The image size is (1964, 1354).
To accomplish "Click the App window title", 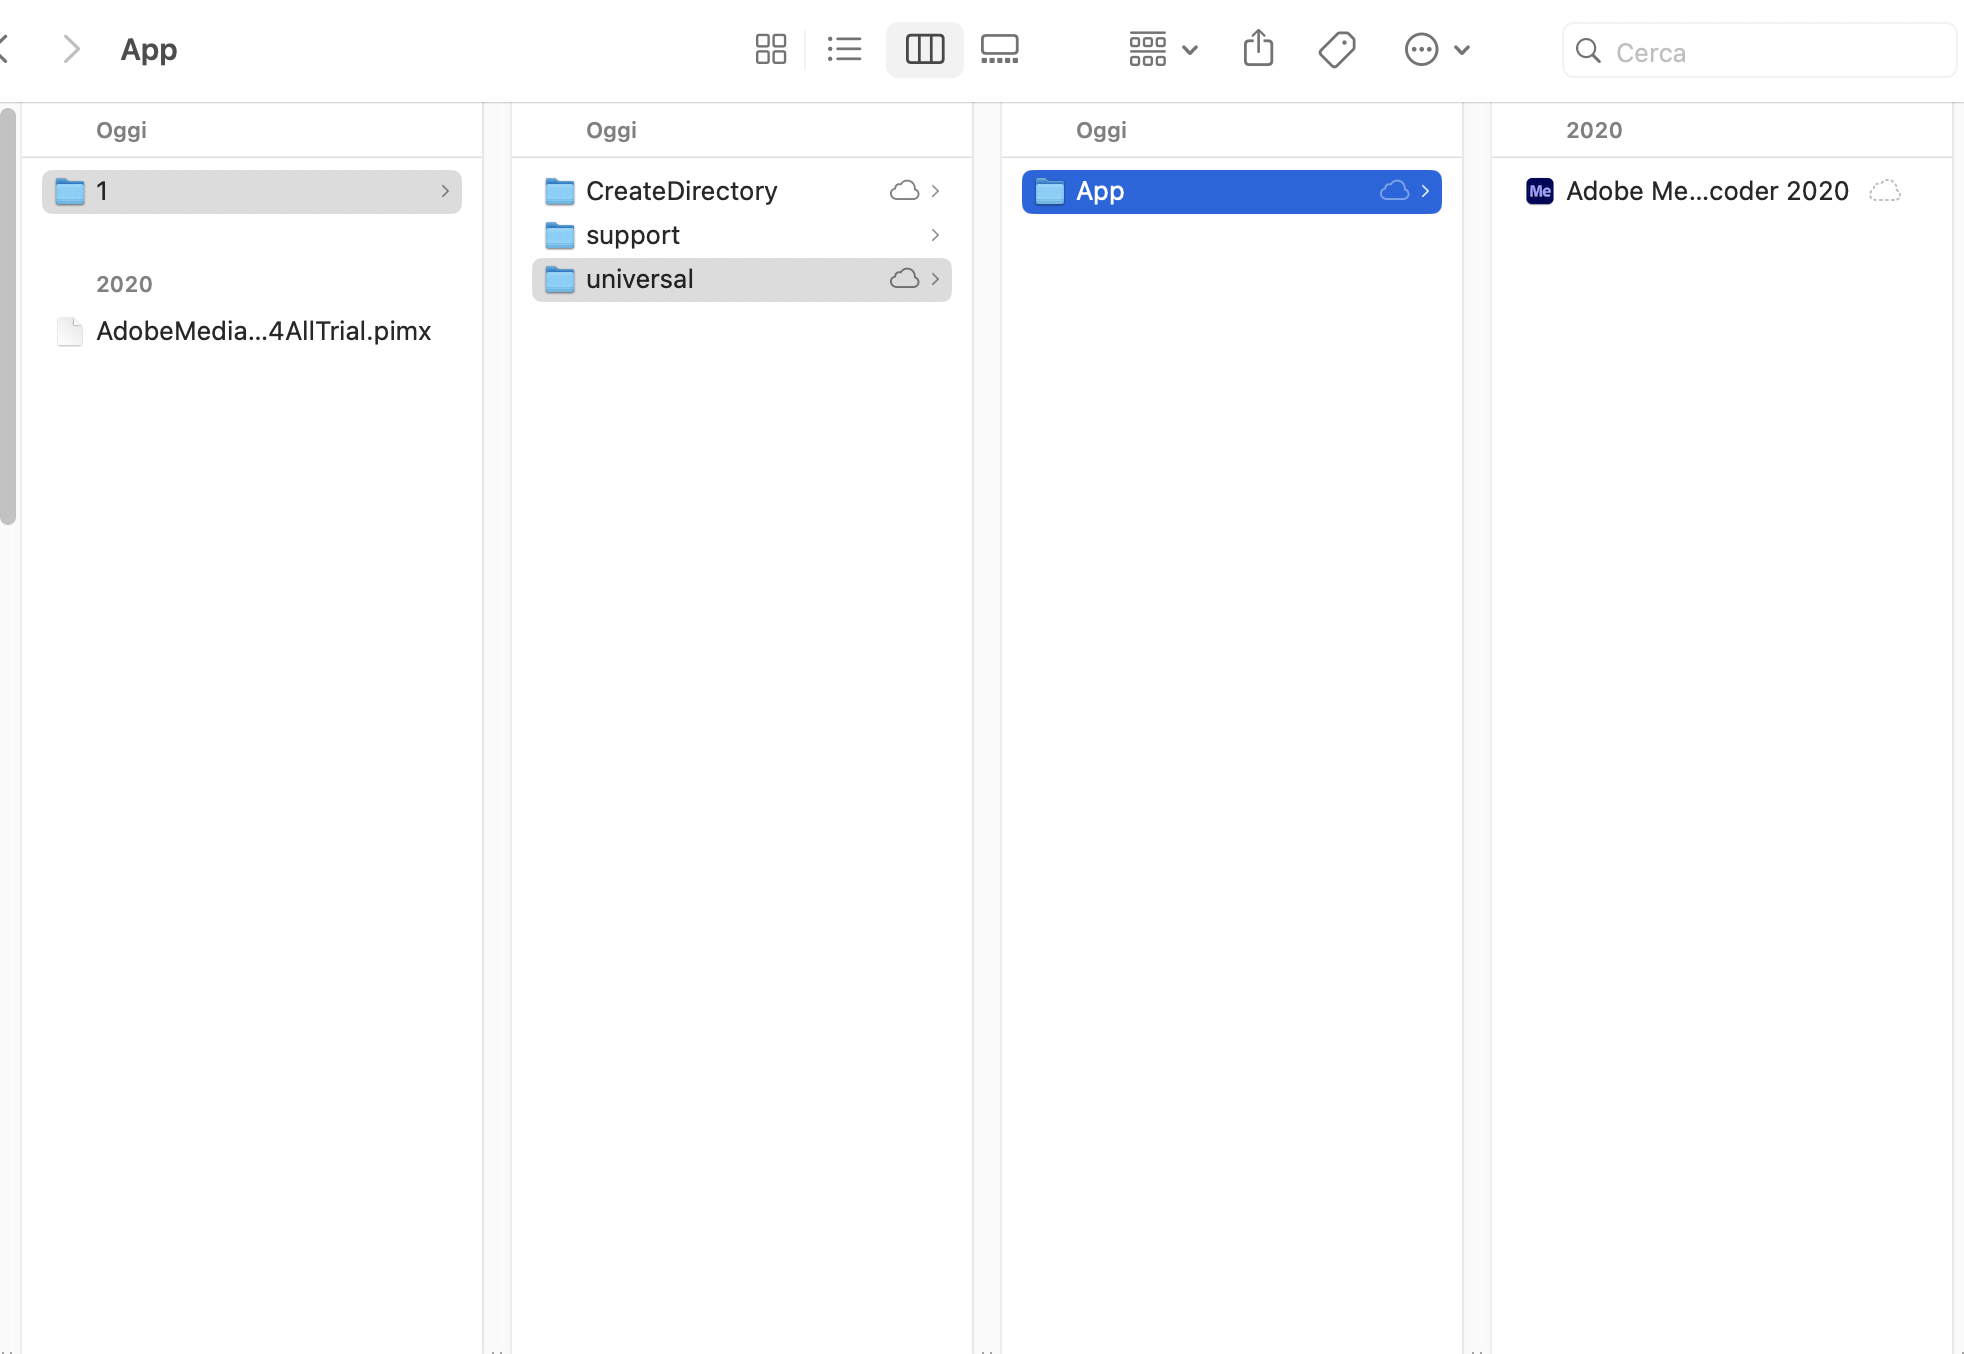I will point(149,49).
